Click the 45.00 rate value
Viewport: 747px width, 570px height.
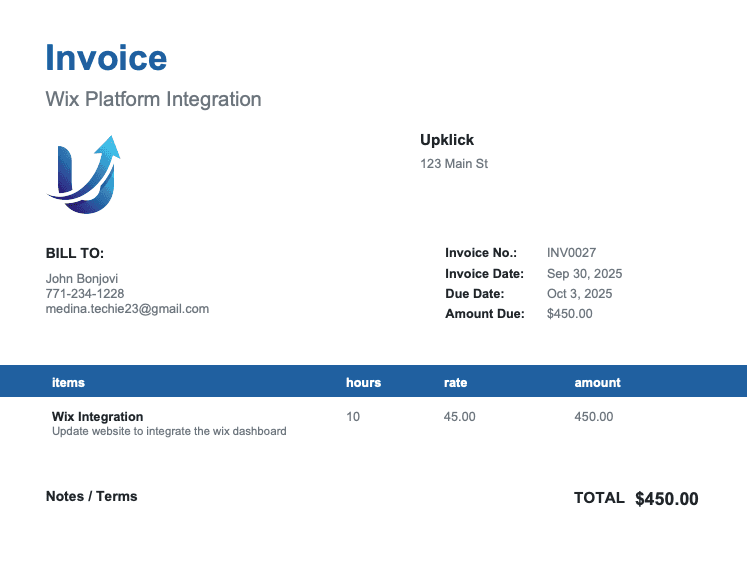(459, 417)
